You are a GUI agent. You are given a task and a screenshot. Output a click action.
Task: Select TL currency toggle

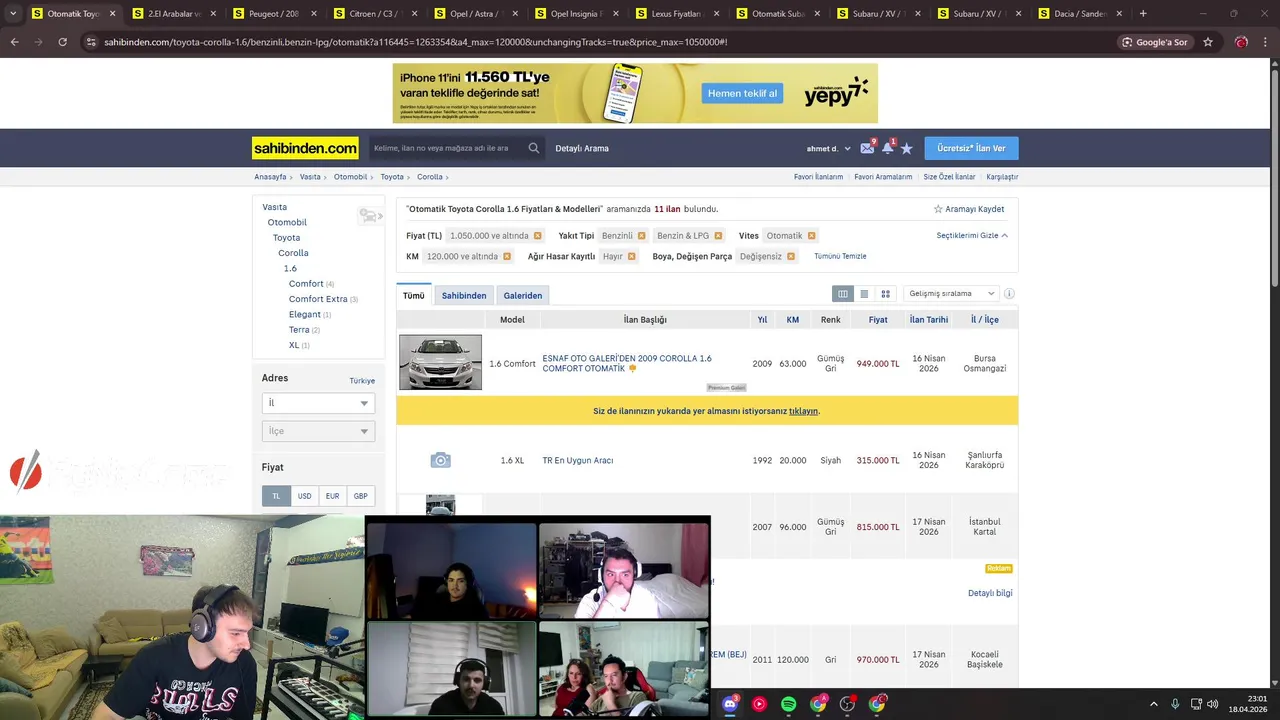point(276,496)
